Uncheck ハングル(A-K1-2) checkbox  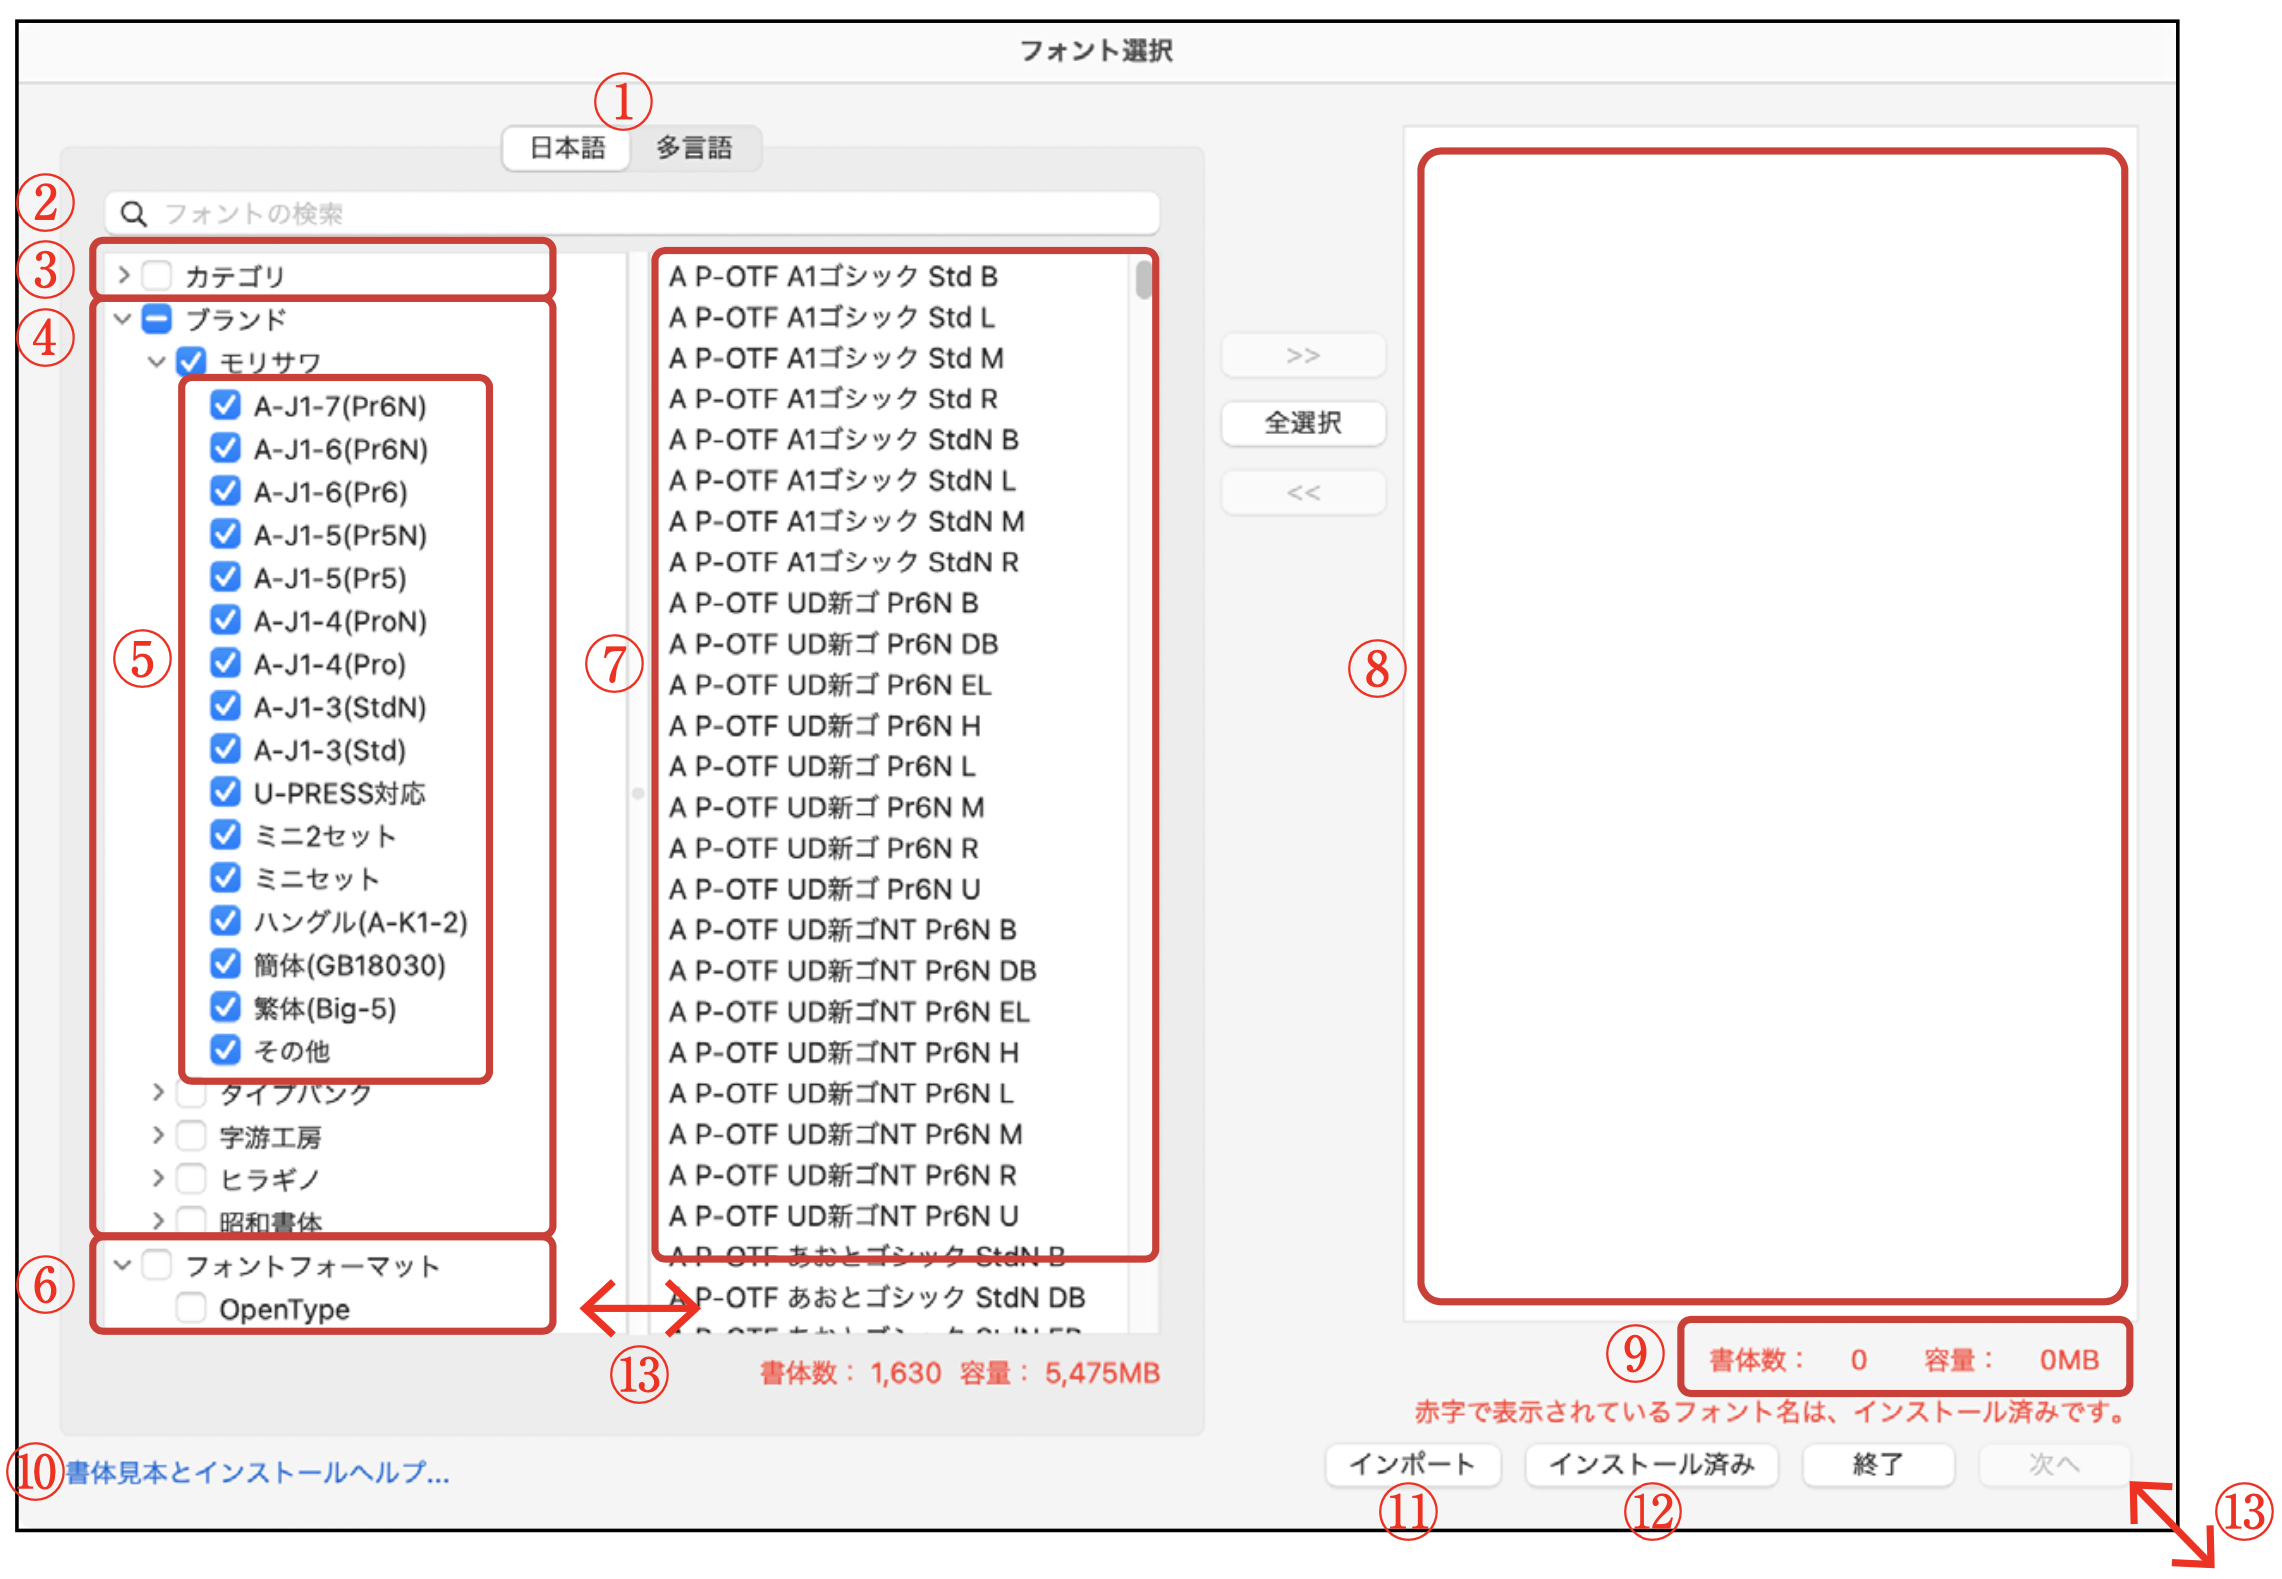225,921
